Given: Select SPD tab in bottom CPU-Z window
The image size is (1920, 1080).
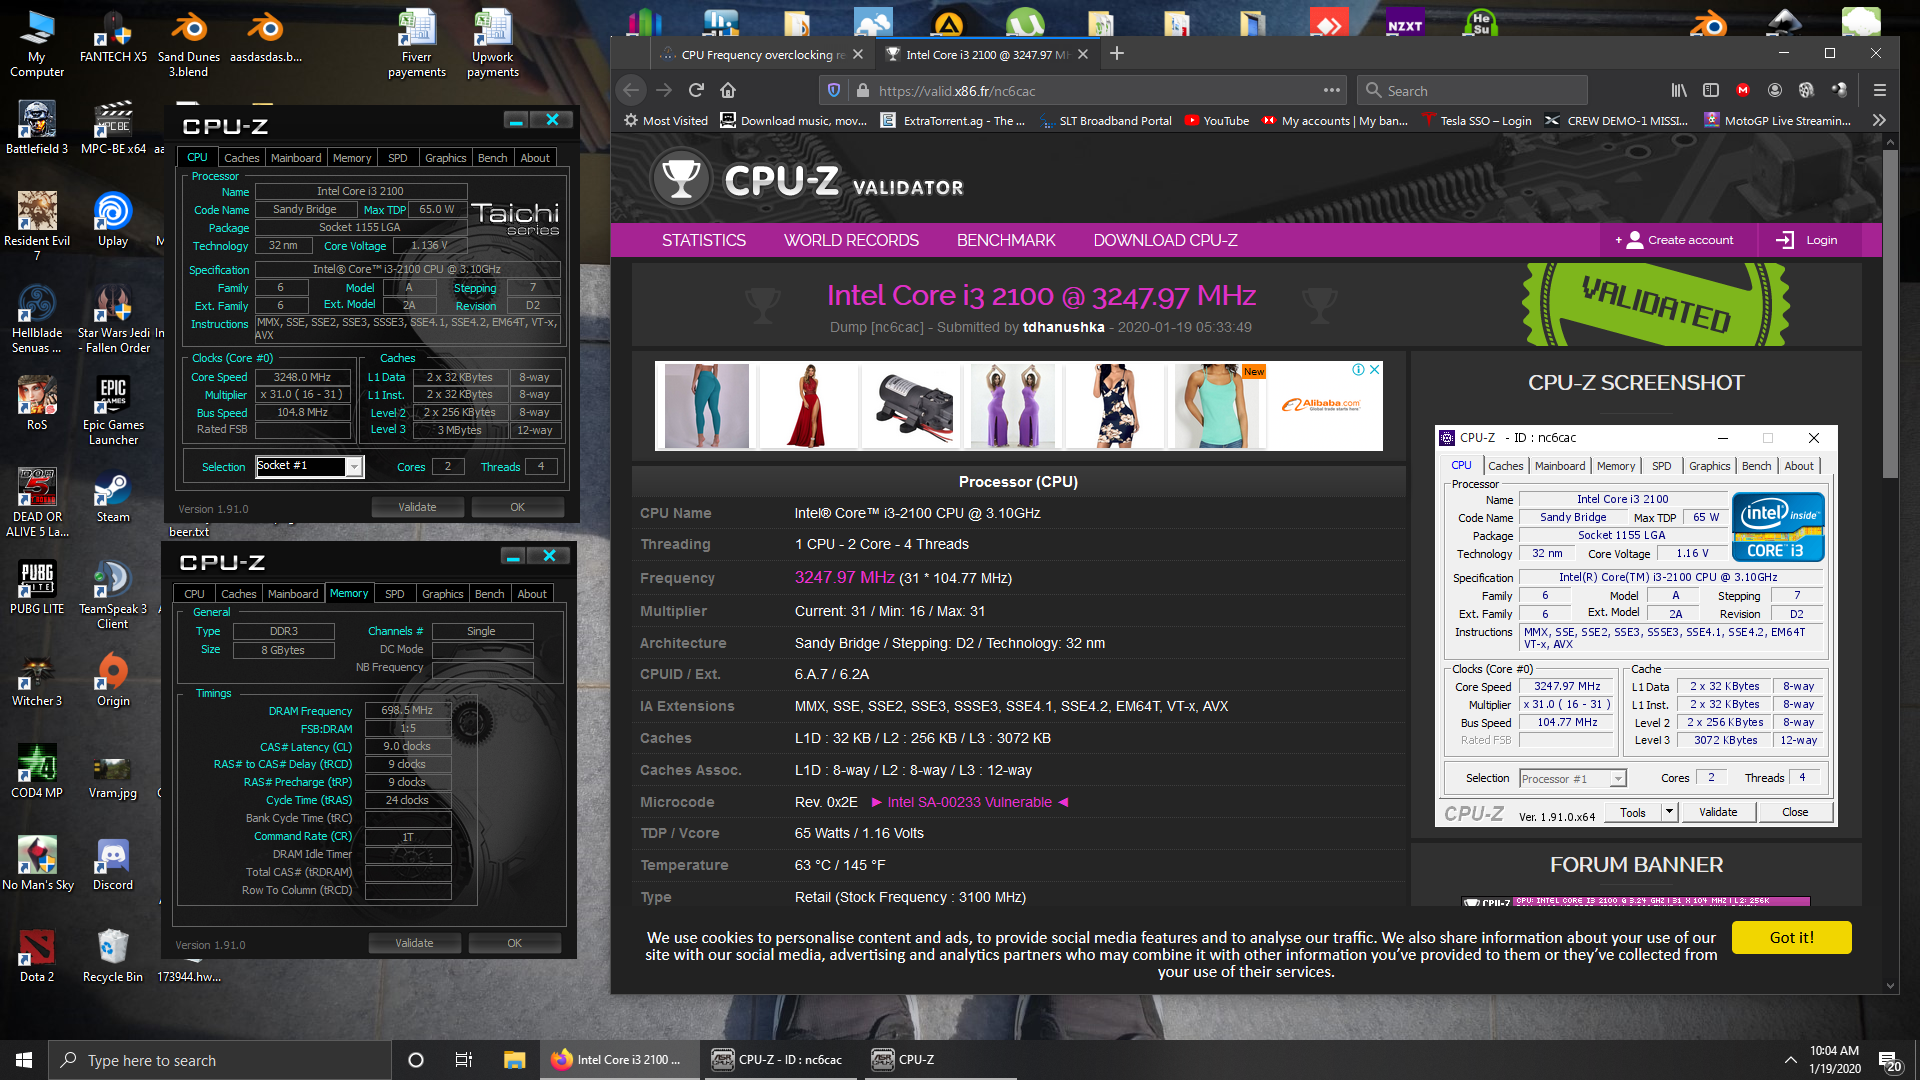Looking at the screenshot, I should [x=395, y=594].
